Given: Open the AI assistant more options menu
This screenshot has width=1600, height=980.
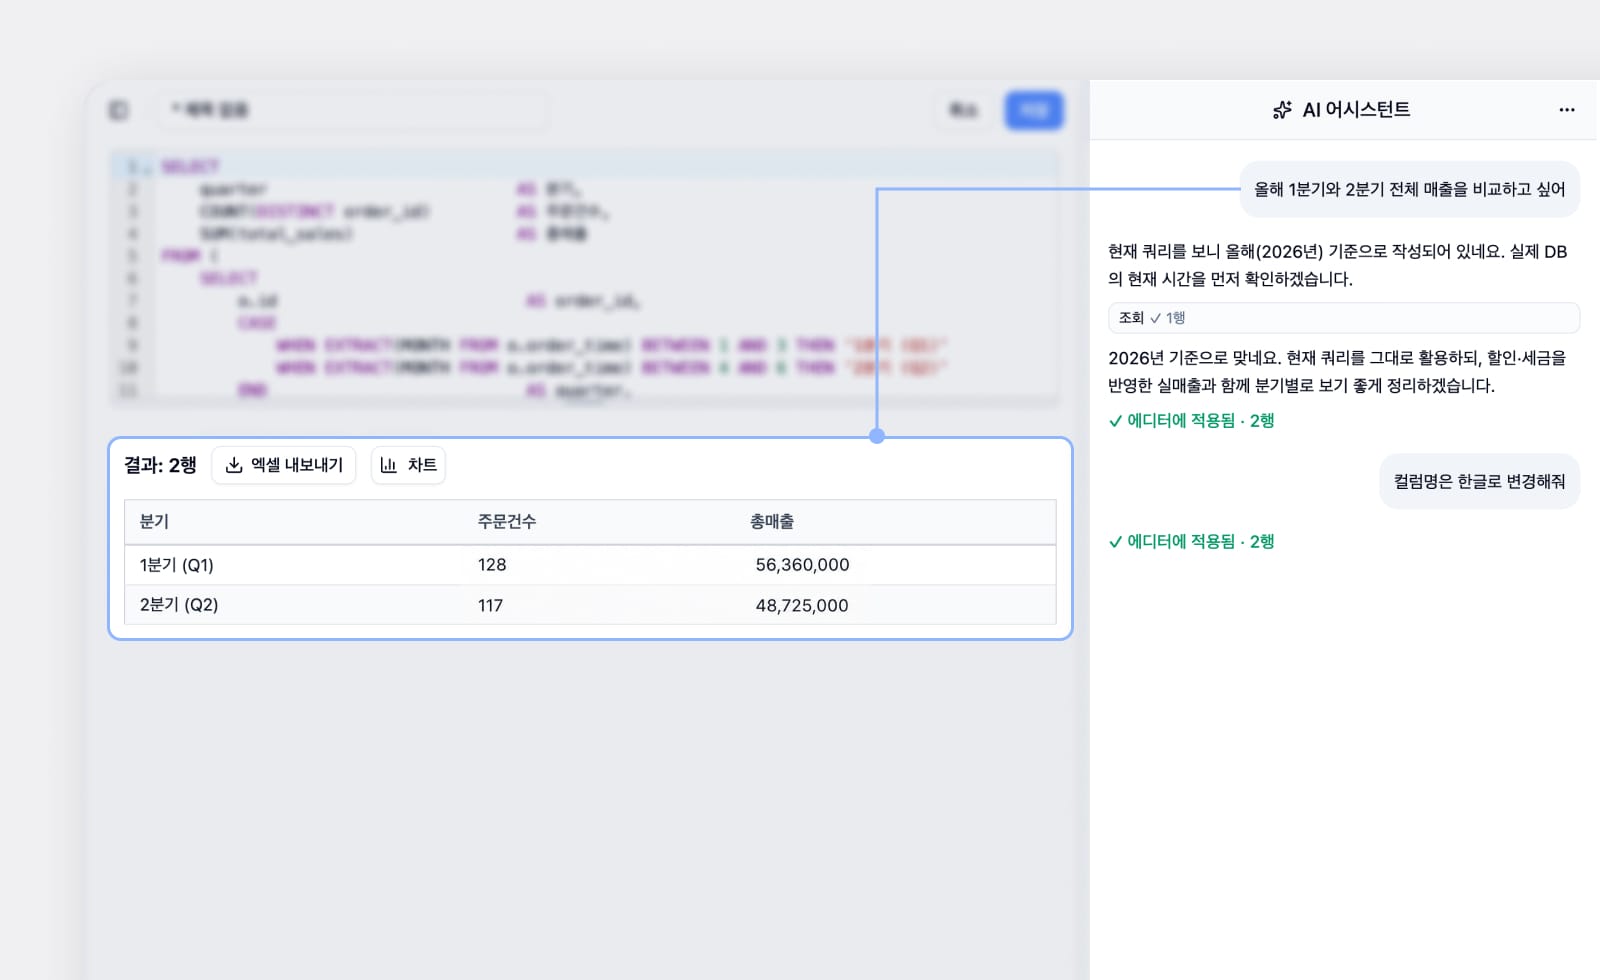Looking at the screenshot, I should [1566, 110].
